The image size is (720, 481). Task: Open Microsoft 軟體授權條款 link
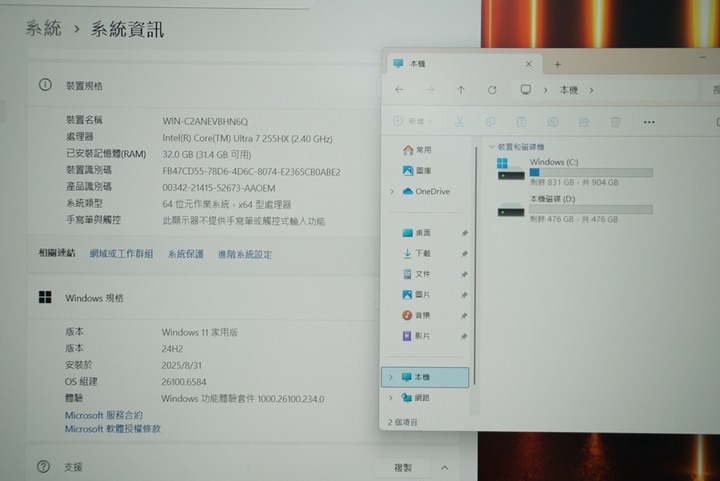click(112, 429)
